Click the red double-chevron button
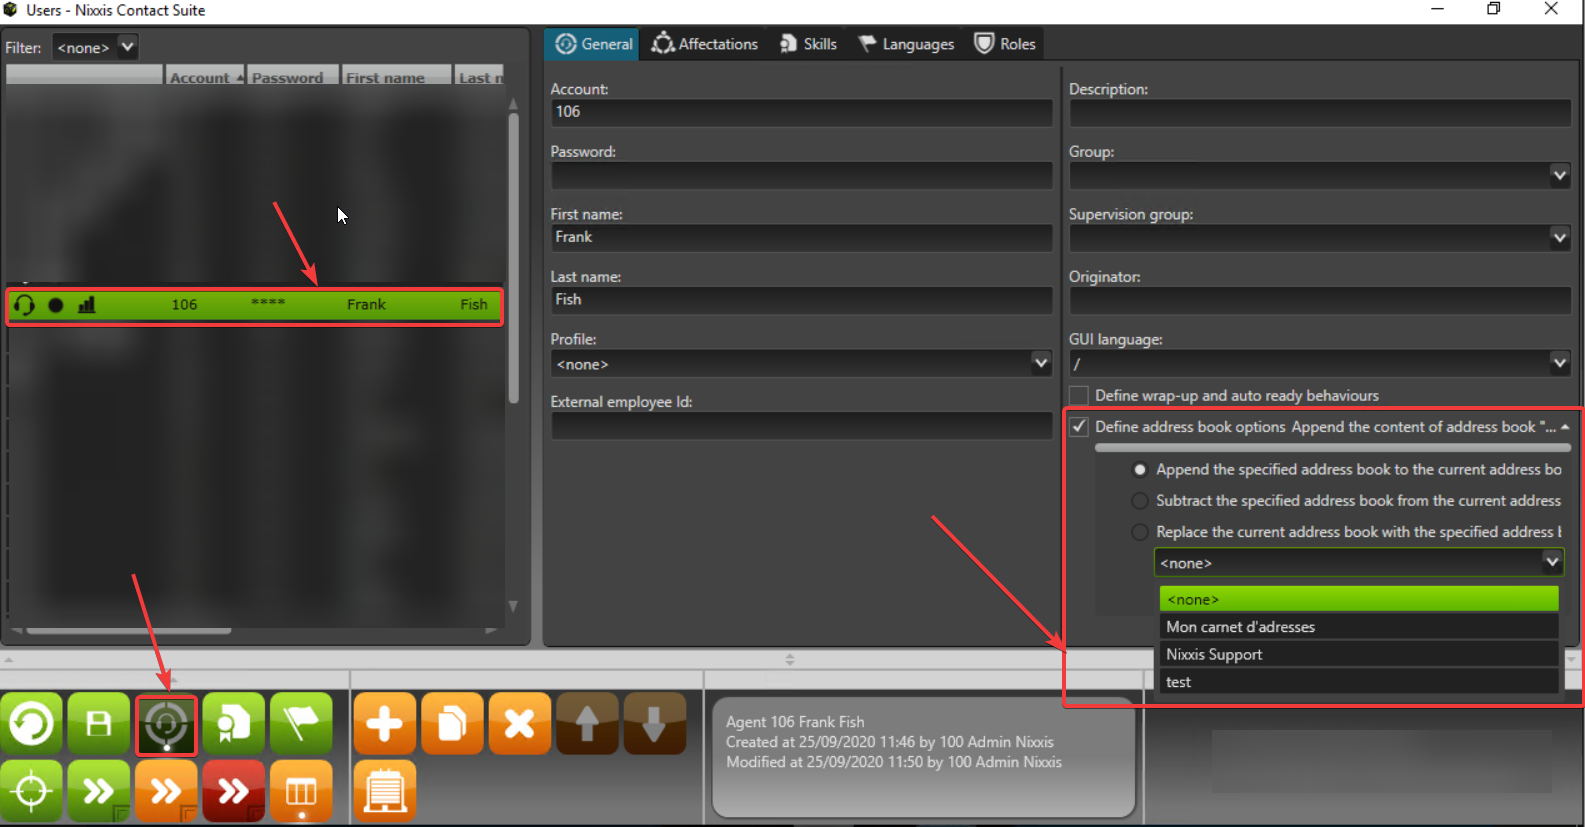This screenshot has width=1585, height=827. pos(234,791)
